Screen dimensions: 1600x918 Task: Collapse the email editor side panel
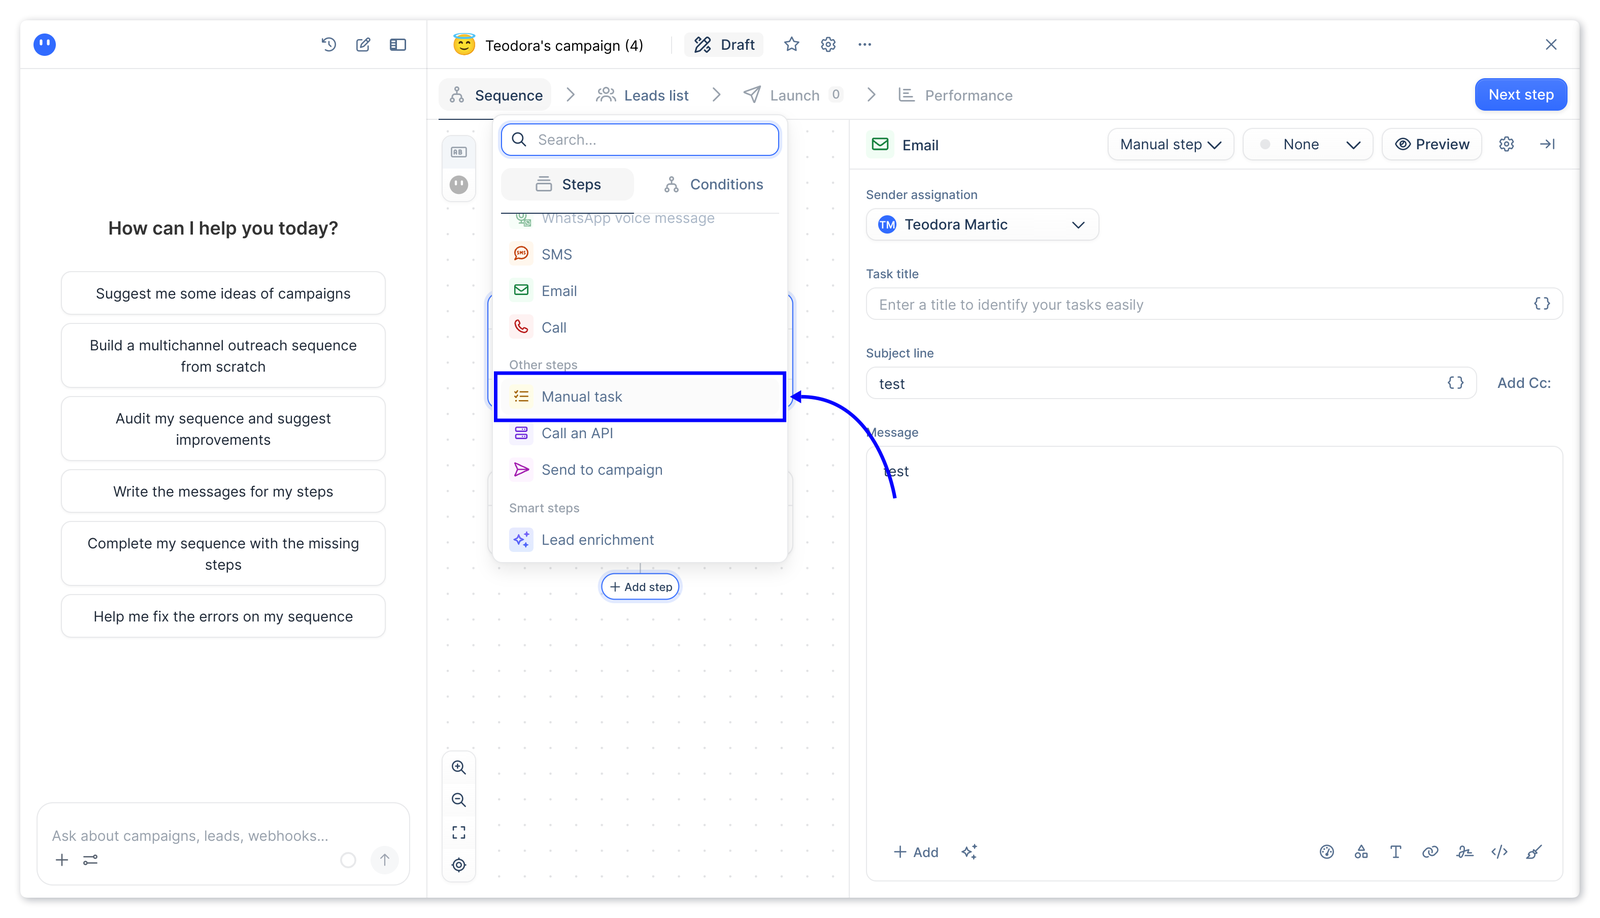coord(1547,144)
